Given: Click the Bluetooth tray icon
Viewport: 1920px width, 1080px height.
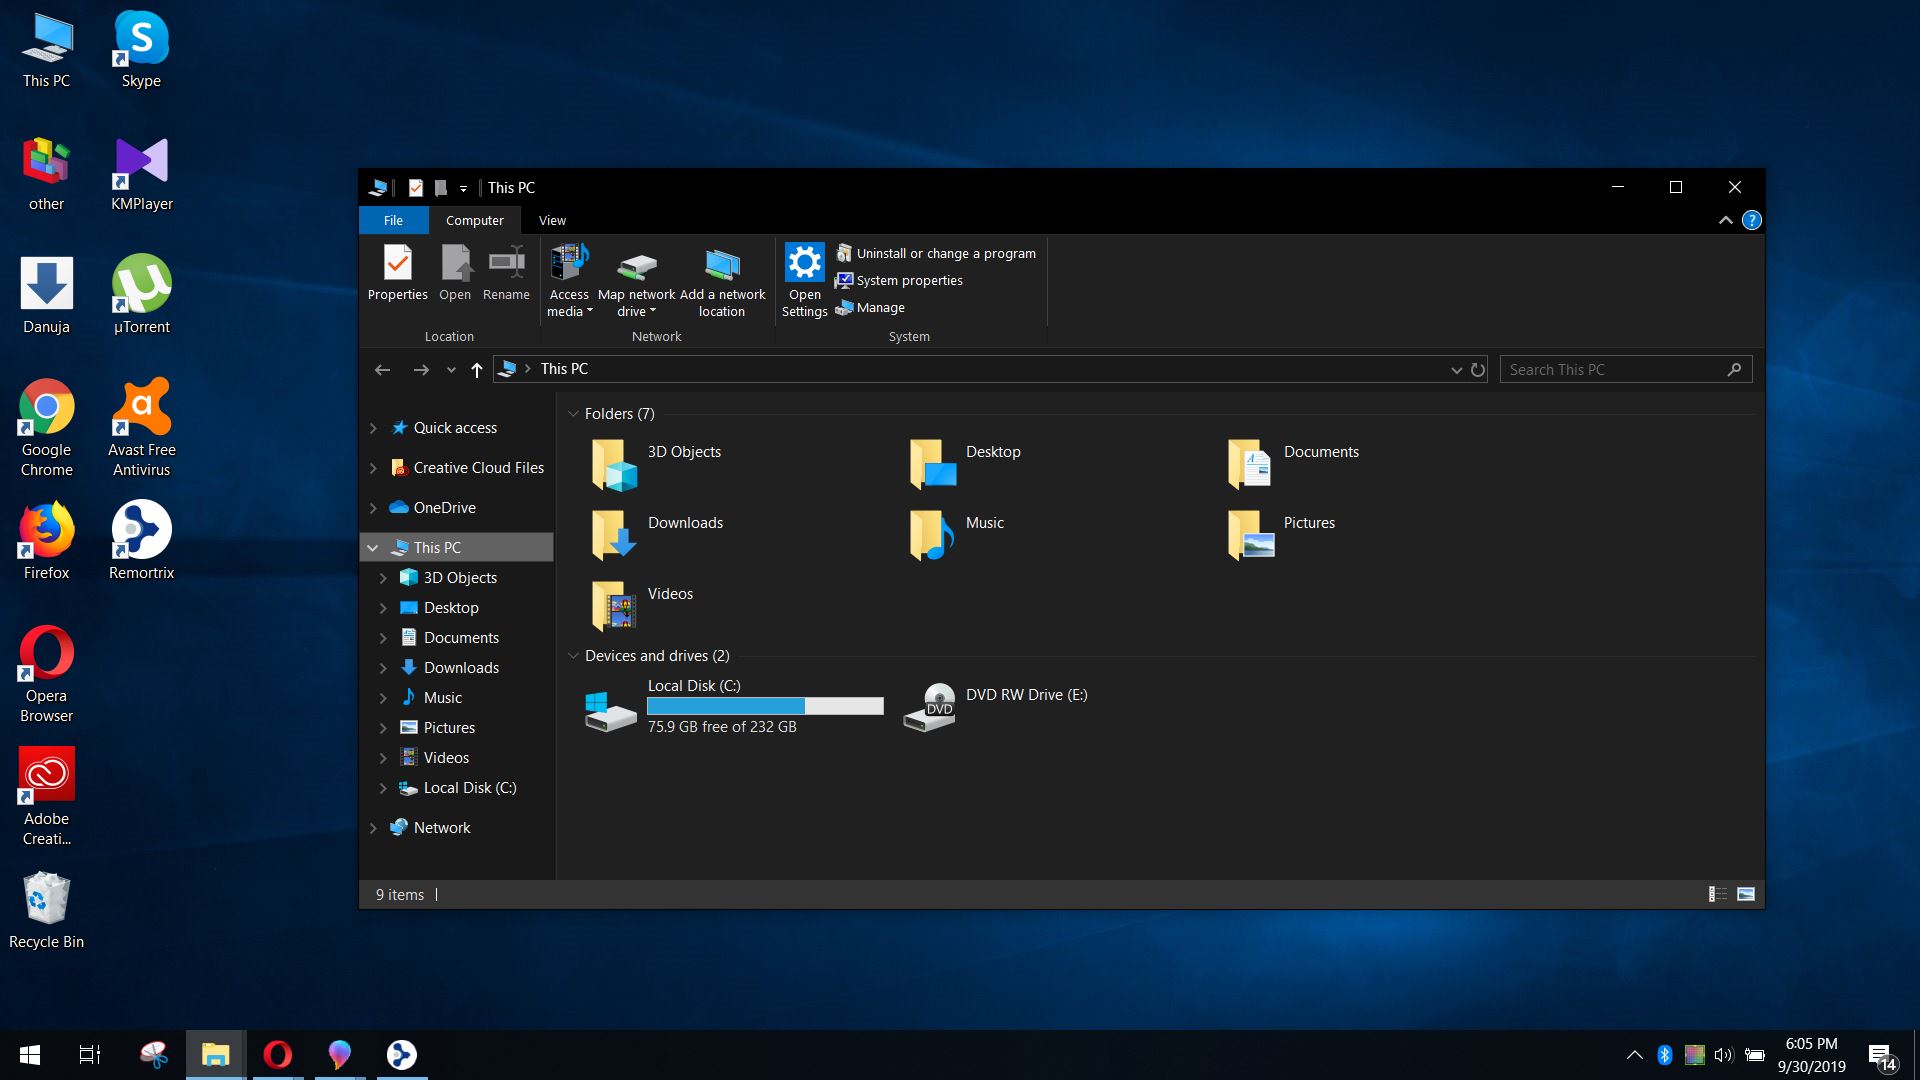Looking at the screenshot, I should 1664,1055.
